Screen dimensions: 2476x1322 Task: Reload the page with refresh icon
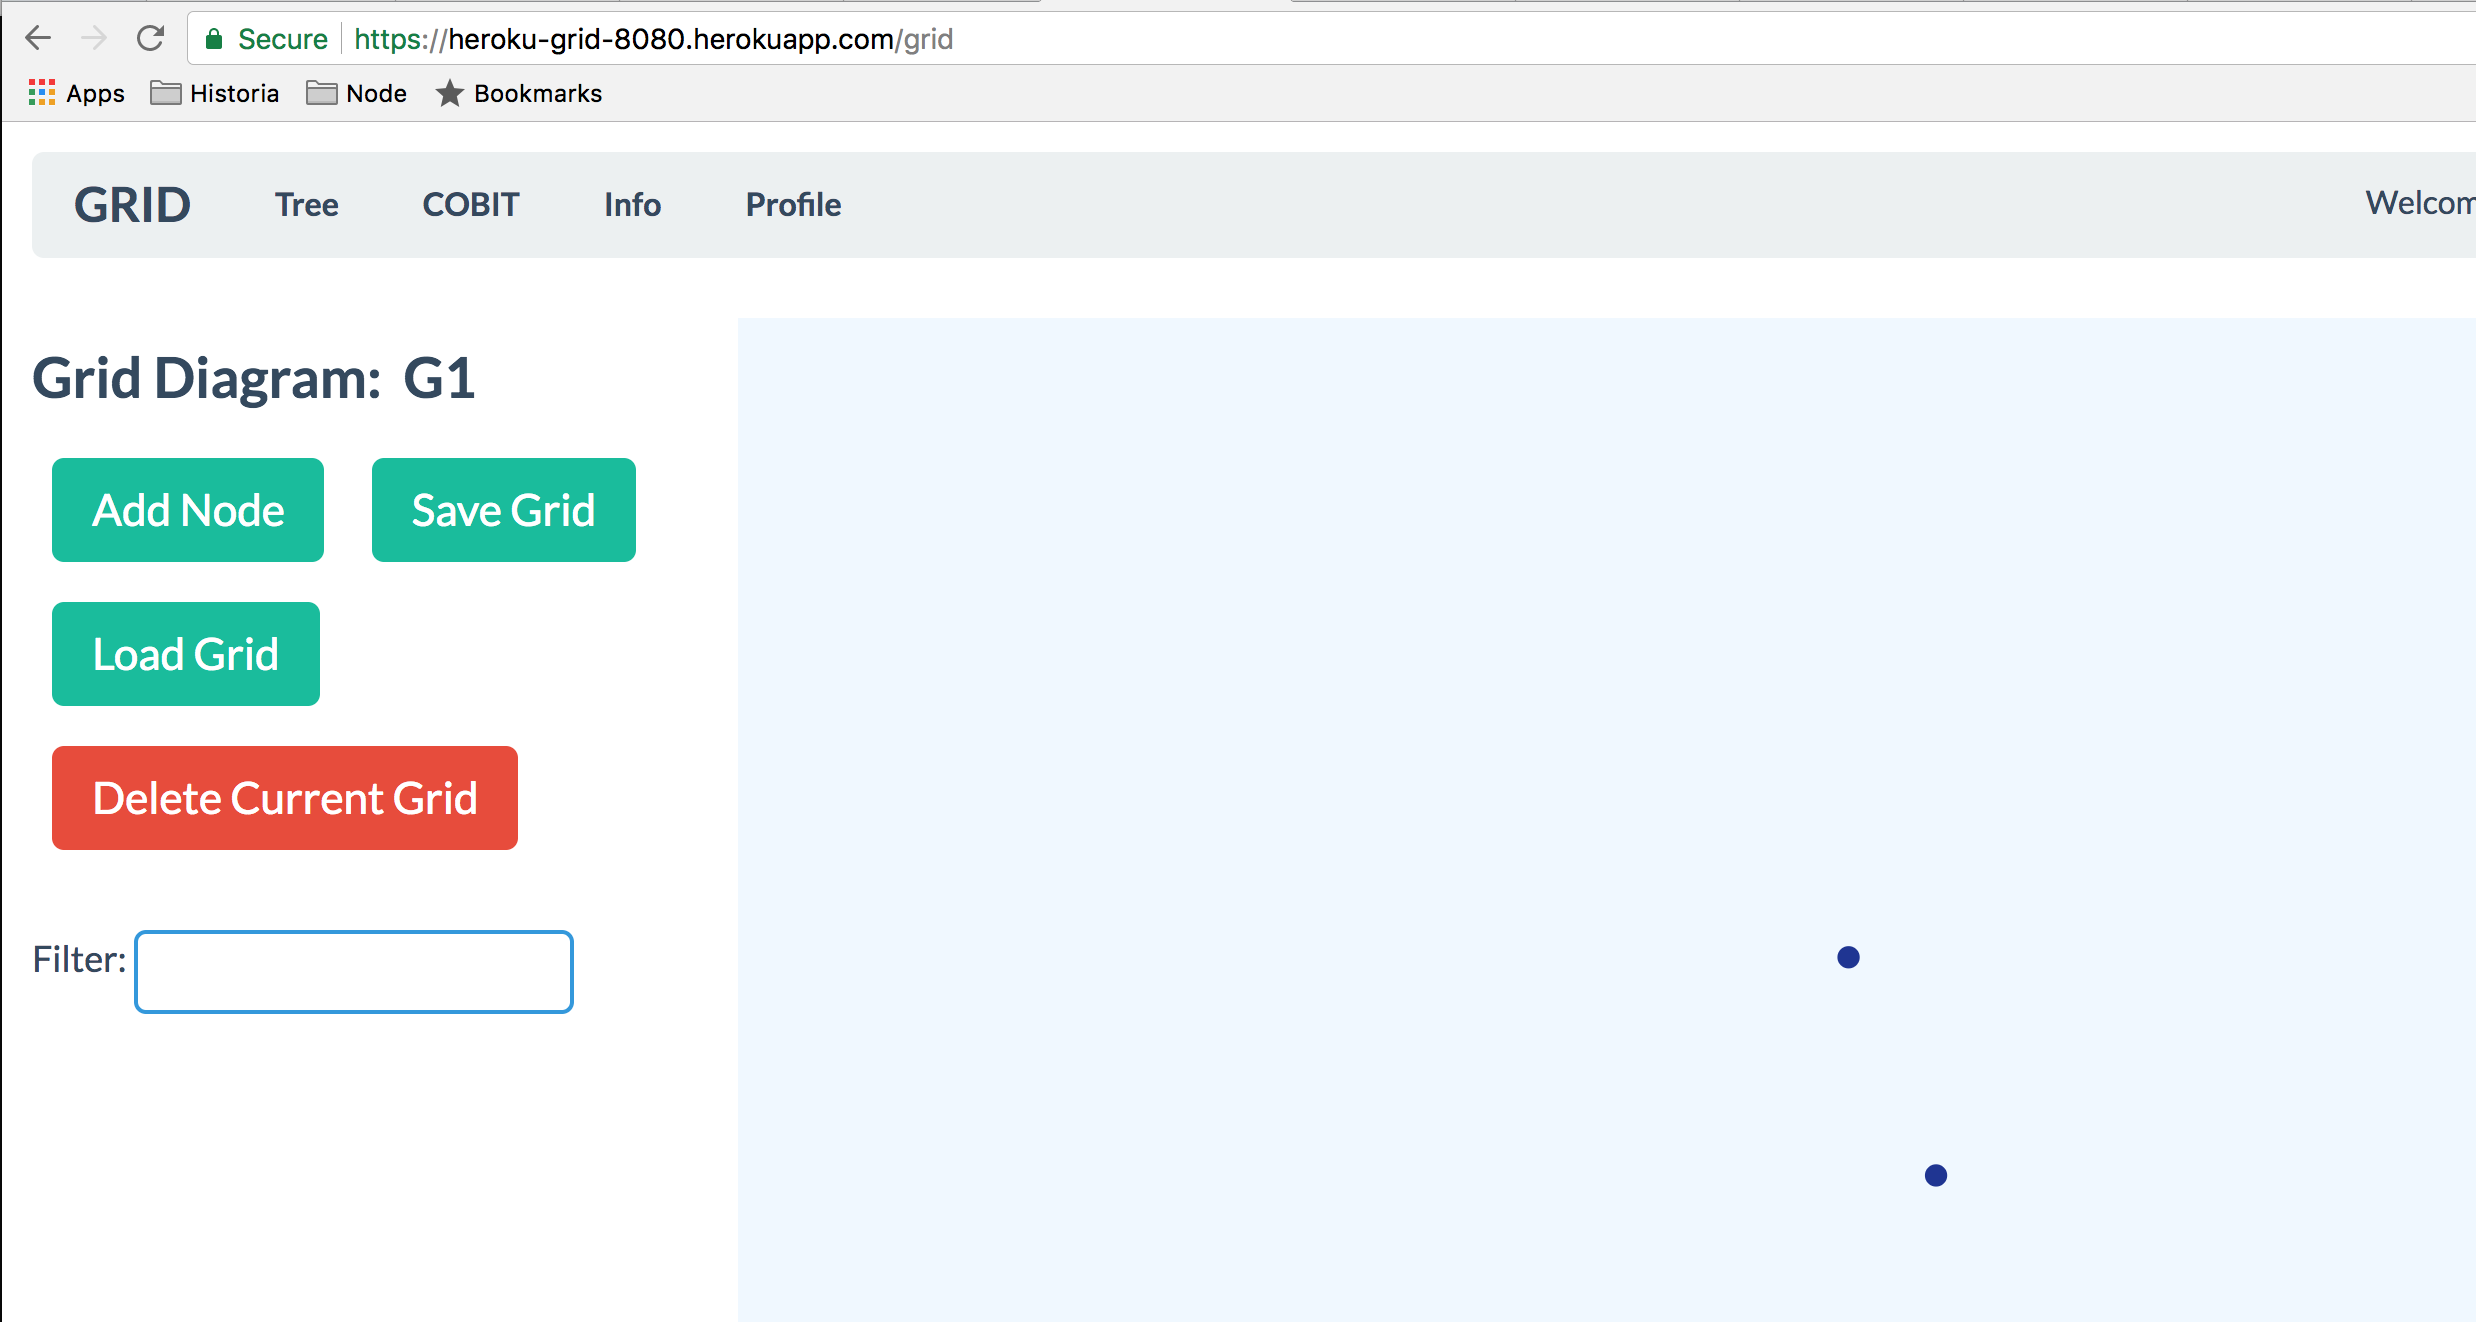click(150, 39)
